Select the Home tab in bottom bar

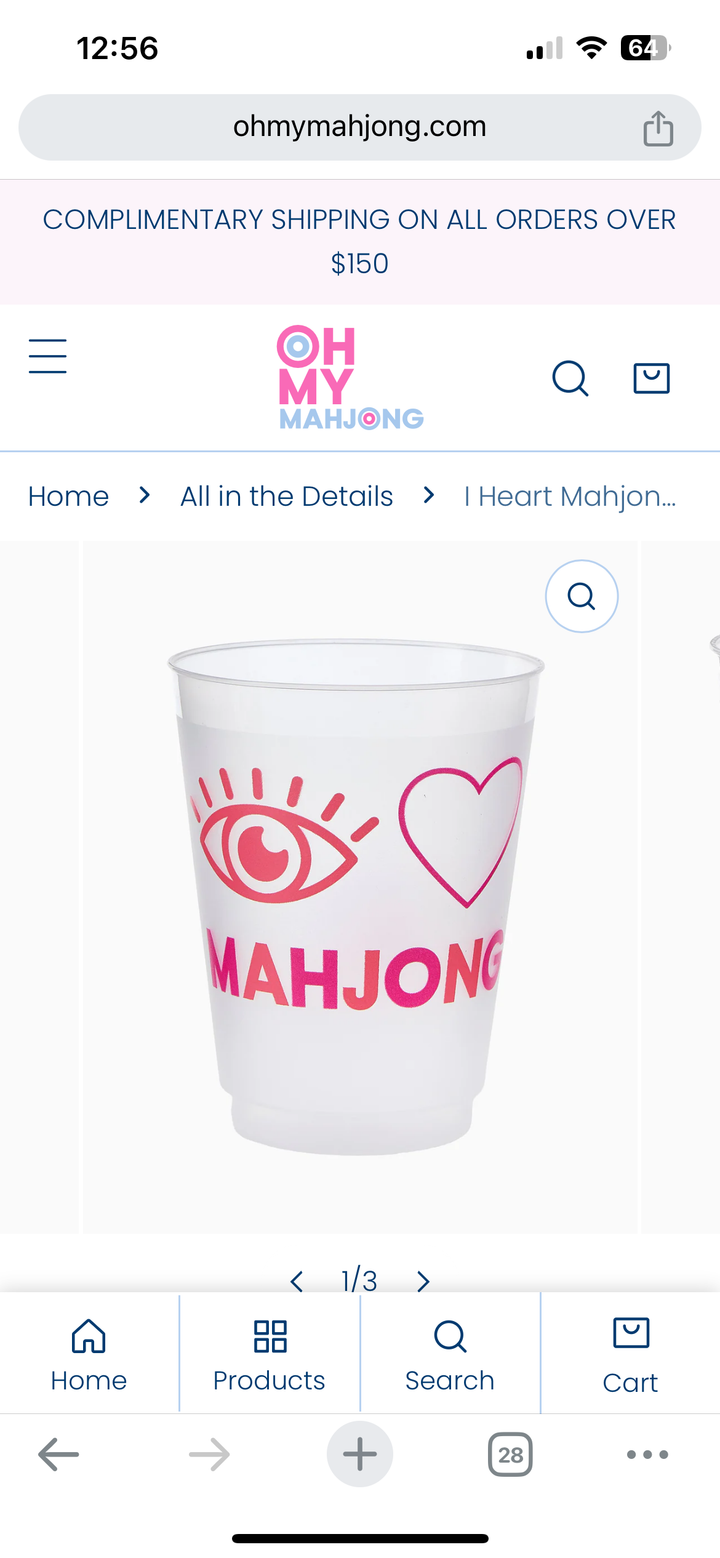[x=89, y=1355]
